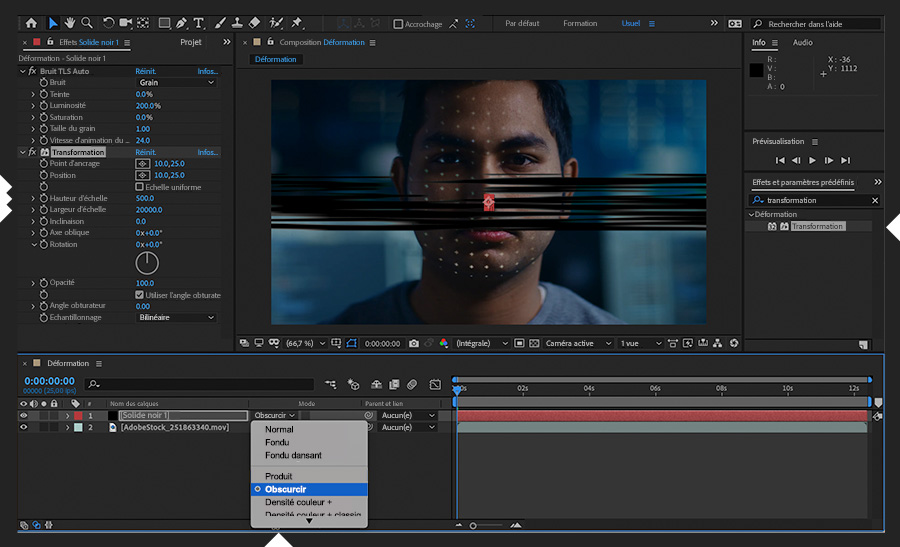Expand the Luminosité property

point(33,105)
